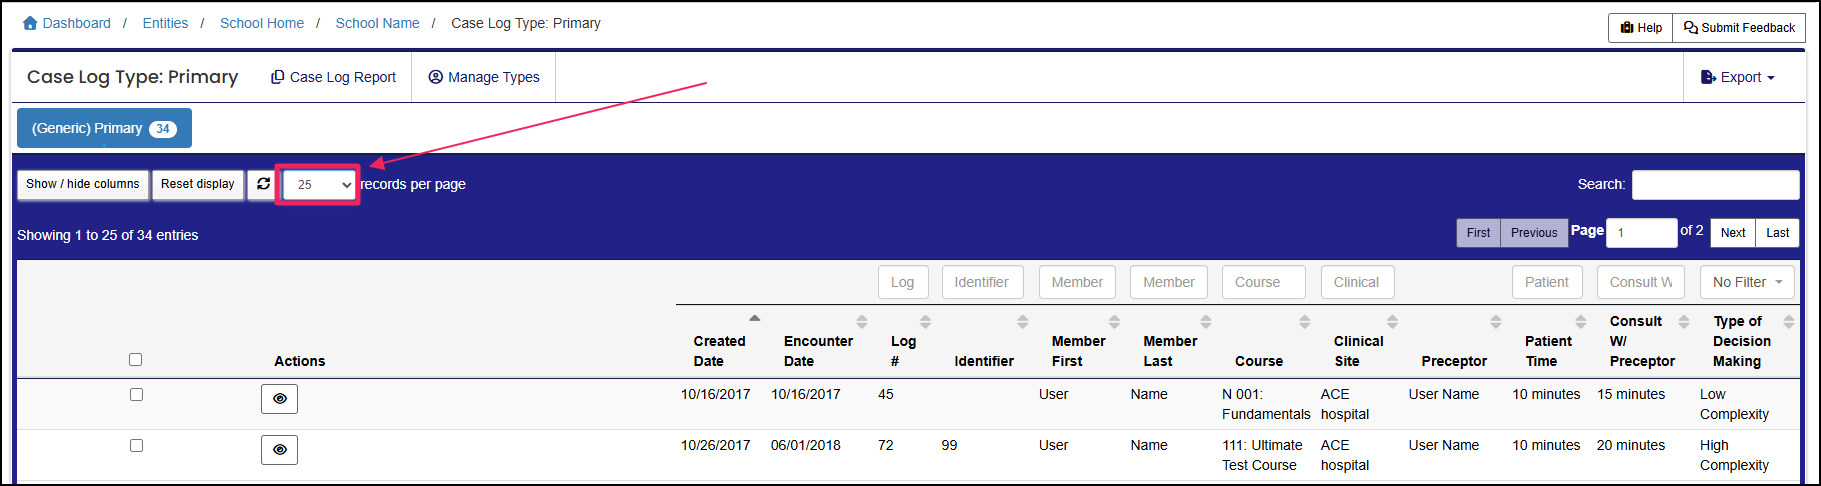The width and height of the screenshot is (1821, 486).
Task: Click '20 minutes' consult cell
Action: pyautogui.click(x=1631, y=445)
